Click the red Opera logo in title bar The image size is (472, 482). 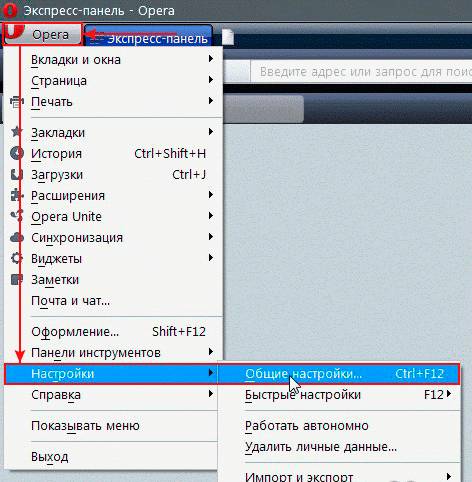[x=10, y=10]
